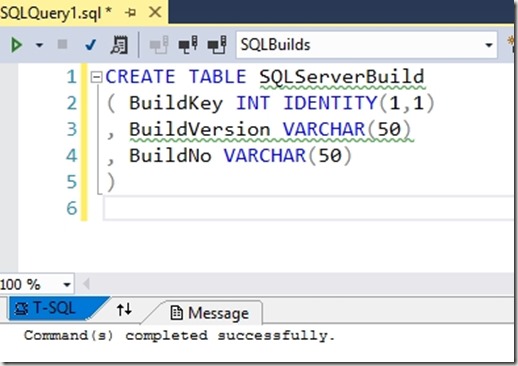Click the 'Command(s) completed successfully.' message

[179, 336]
